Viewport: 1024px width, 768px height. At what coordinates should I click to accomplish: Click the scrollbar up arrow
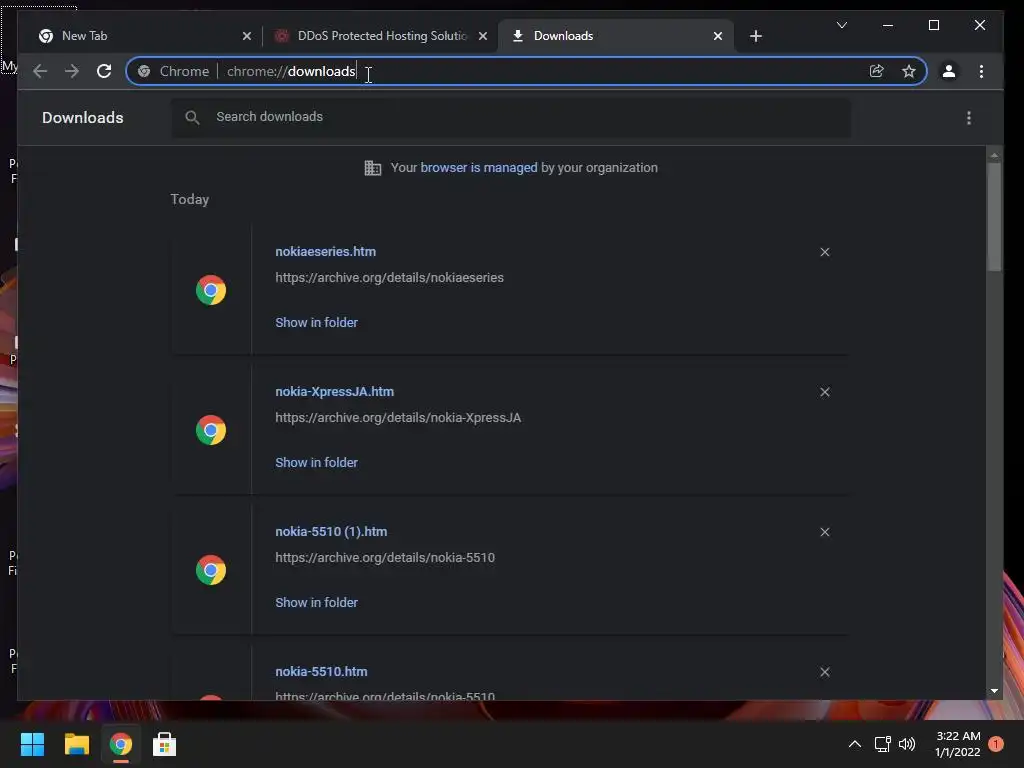click(994, 155)
